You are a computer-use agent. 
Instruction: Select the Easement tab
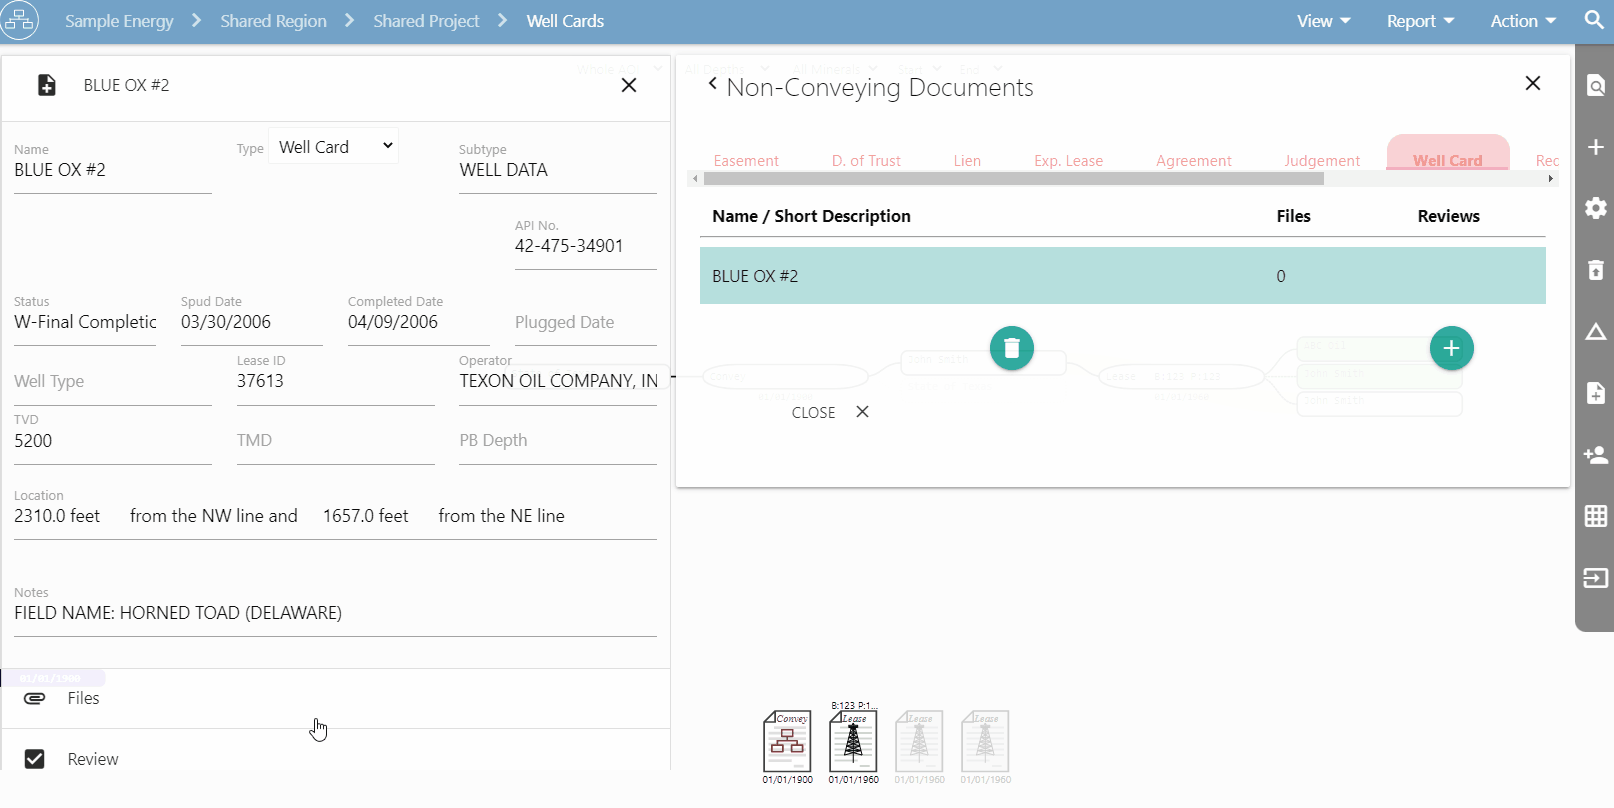pos(746,160)
